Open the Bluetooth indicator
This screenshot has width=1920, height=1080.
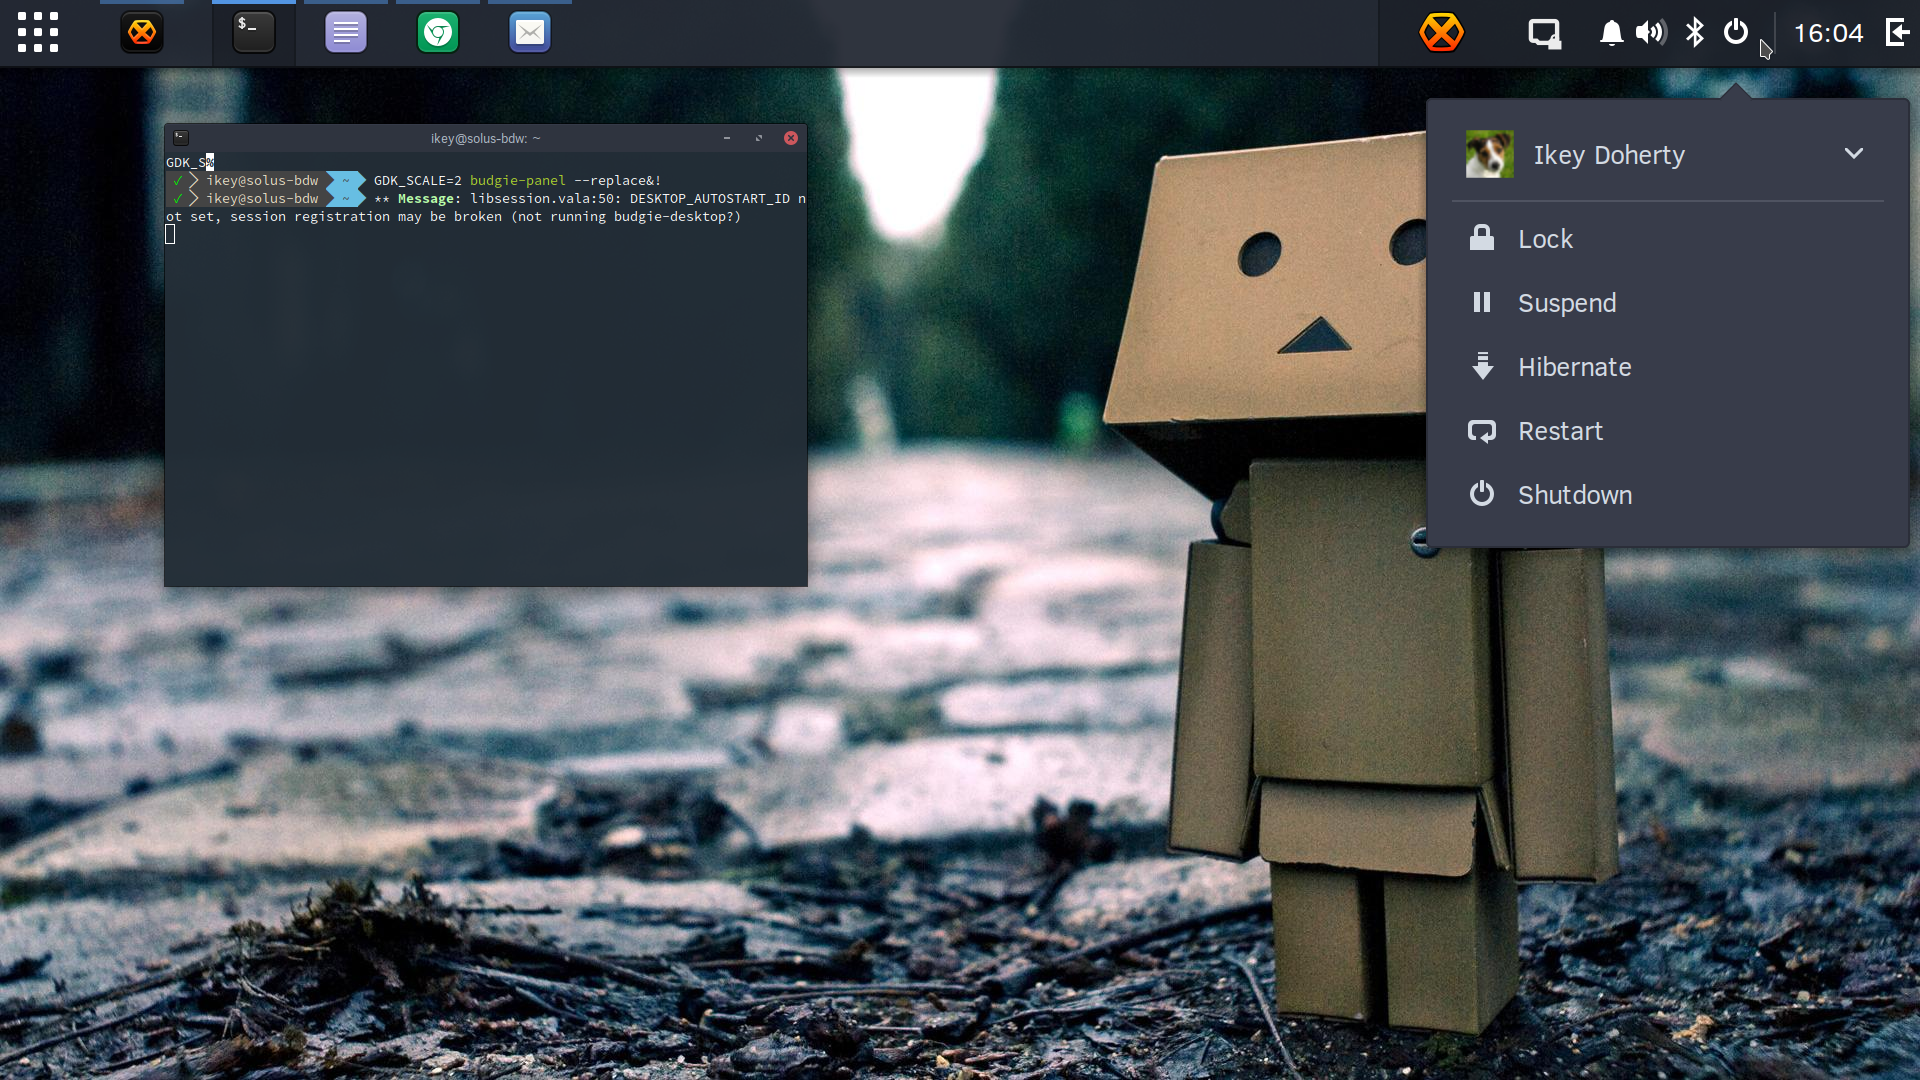1695,33
